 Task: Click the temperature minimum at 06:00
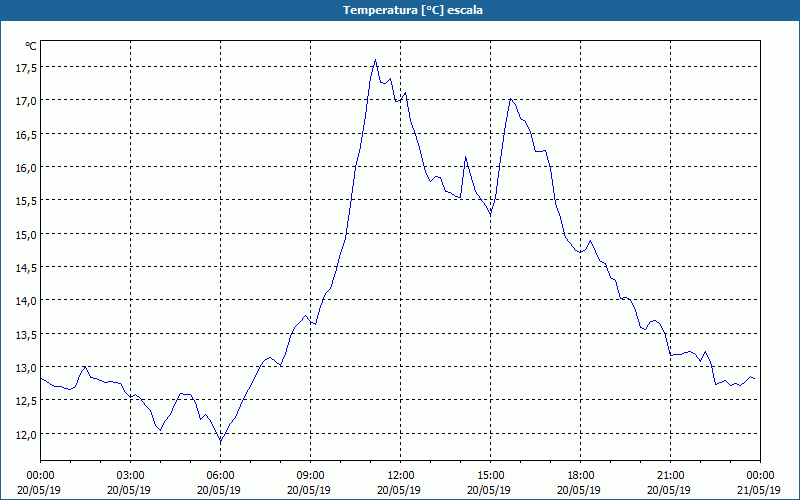coord(220,441)
